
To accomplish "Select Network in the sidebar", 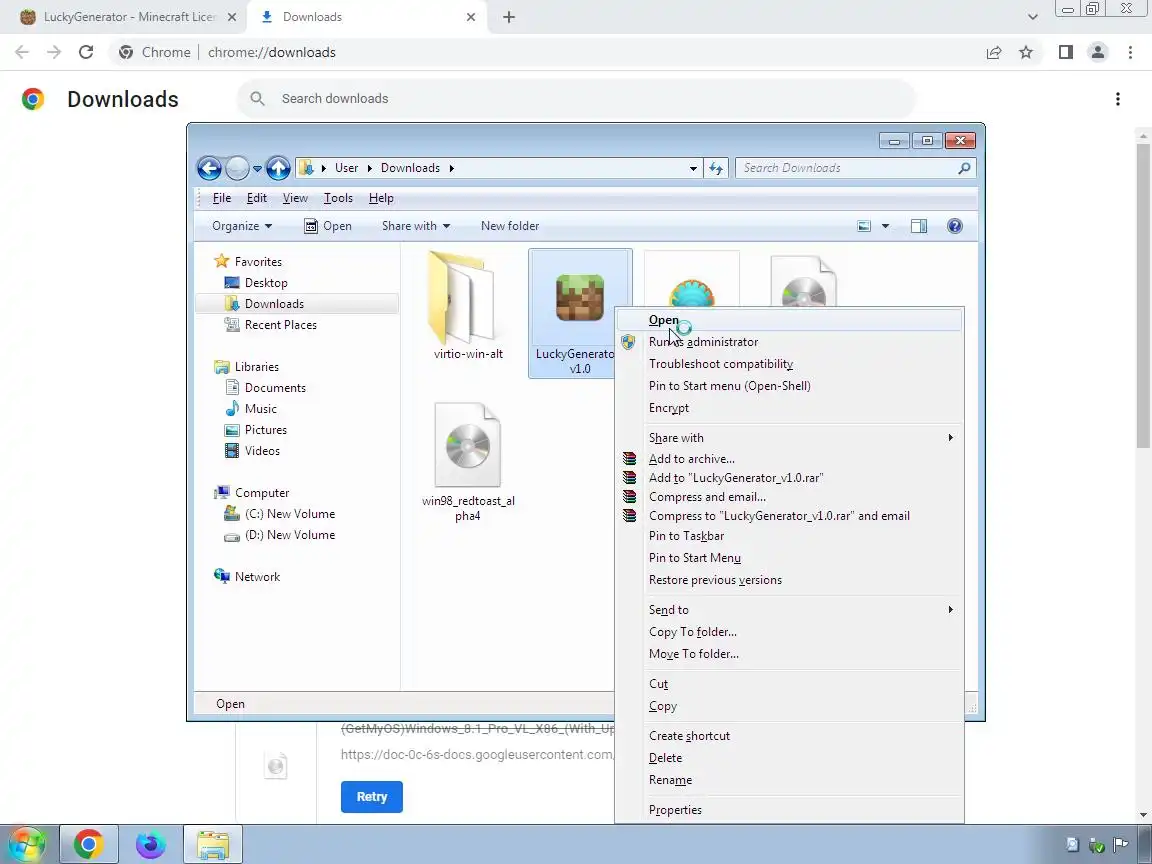I will 256,577.
